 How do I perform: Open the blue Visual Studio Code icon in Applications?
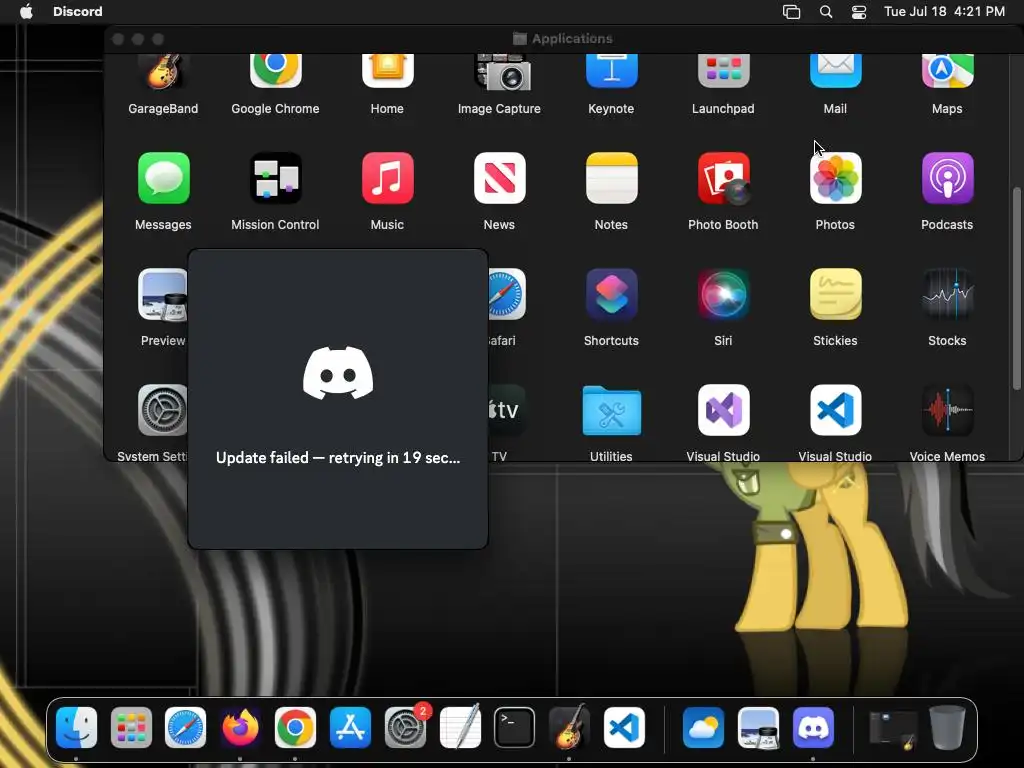(835, 410)
